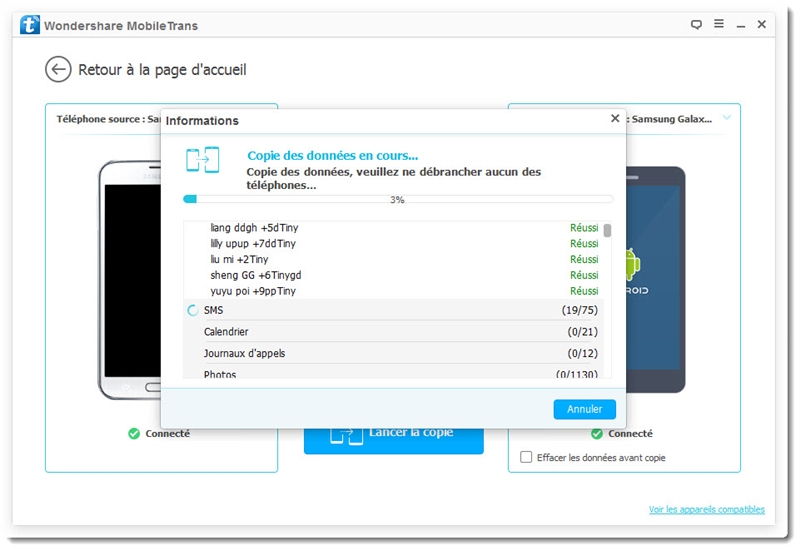Click destination phone Connecté check icon

[597, 434]
